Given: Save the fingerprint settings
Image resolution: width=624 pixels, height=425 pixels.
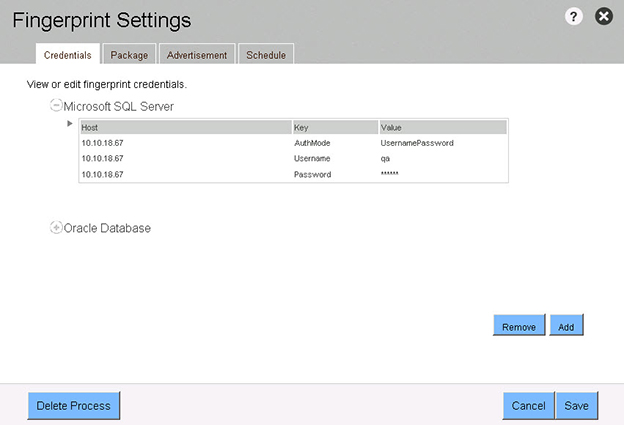Looking at the screenshot, I should (x=576, y=406).
